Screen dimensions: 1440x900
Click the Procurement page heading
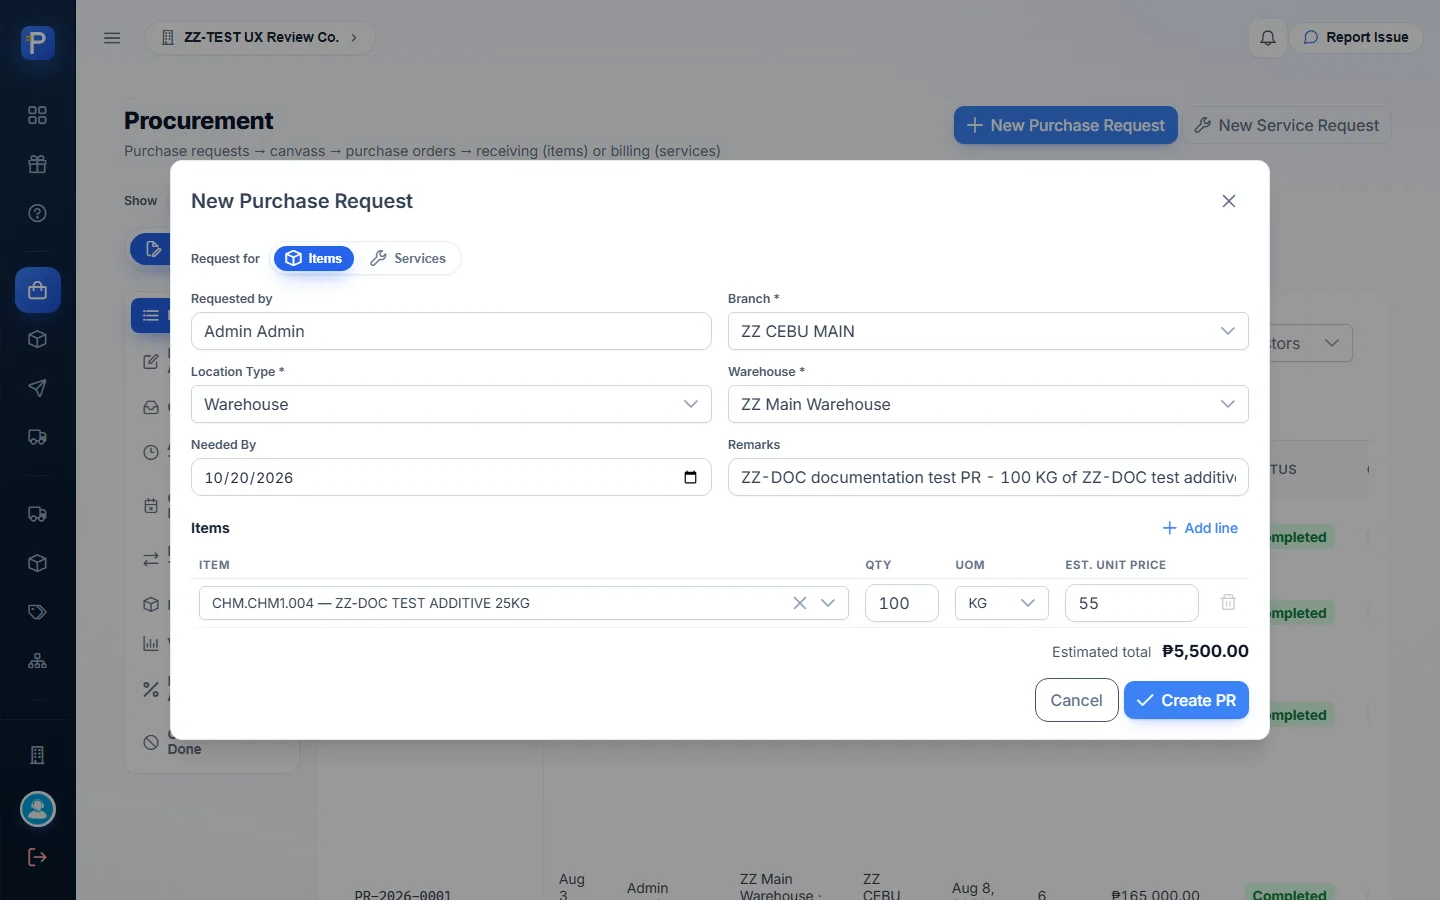tap(199, 121)
